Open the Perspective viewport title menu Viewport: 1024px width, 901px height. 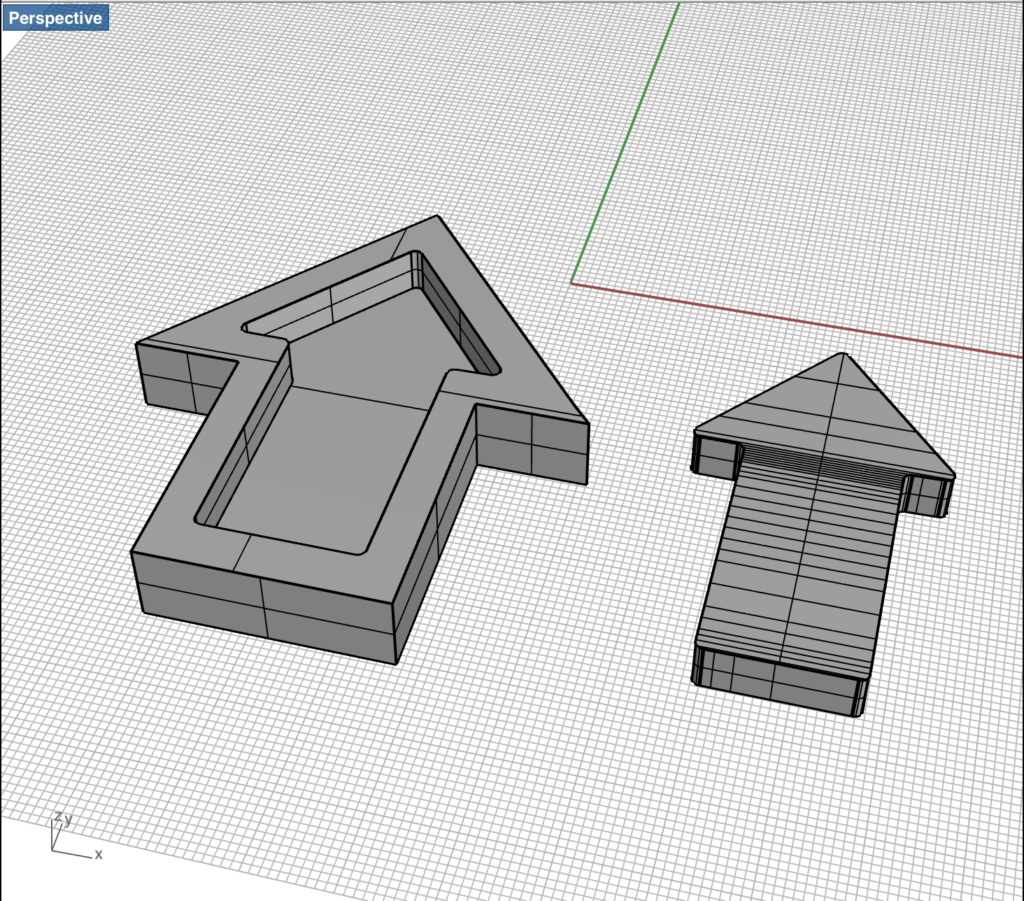pyautogui.click(x=56, y=18)
